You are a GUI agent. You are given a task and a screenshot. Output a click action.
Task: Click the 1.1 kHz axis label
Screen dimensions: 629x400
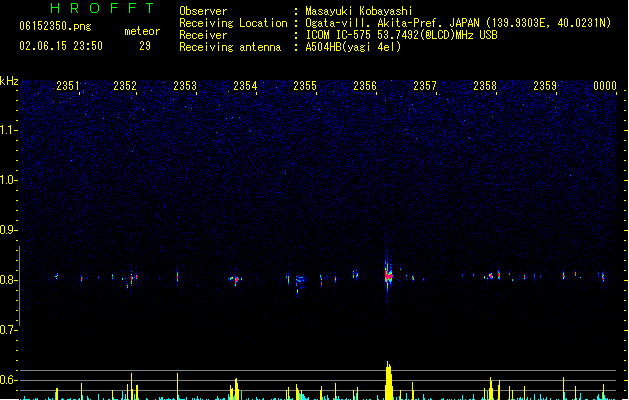coord(8,130)
